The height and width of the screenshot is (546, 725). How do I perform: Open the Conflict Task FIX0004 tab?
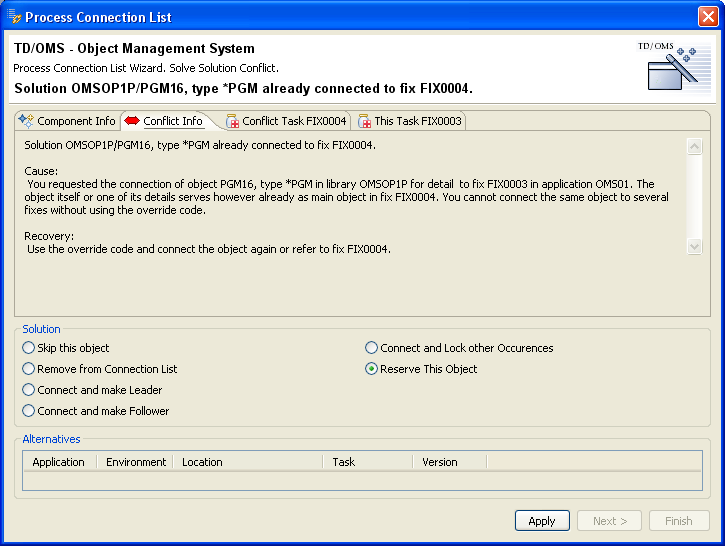click(x=294, y=121)
